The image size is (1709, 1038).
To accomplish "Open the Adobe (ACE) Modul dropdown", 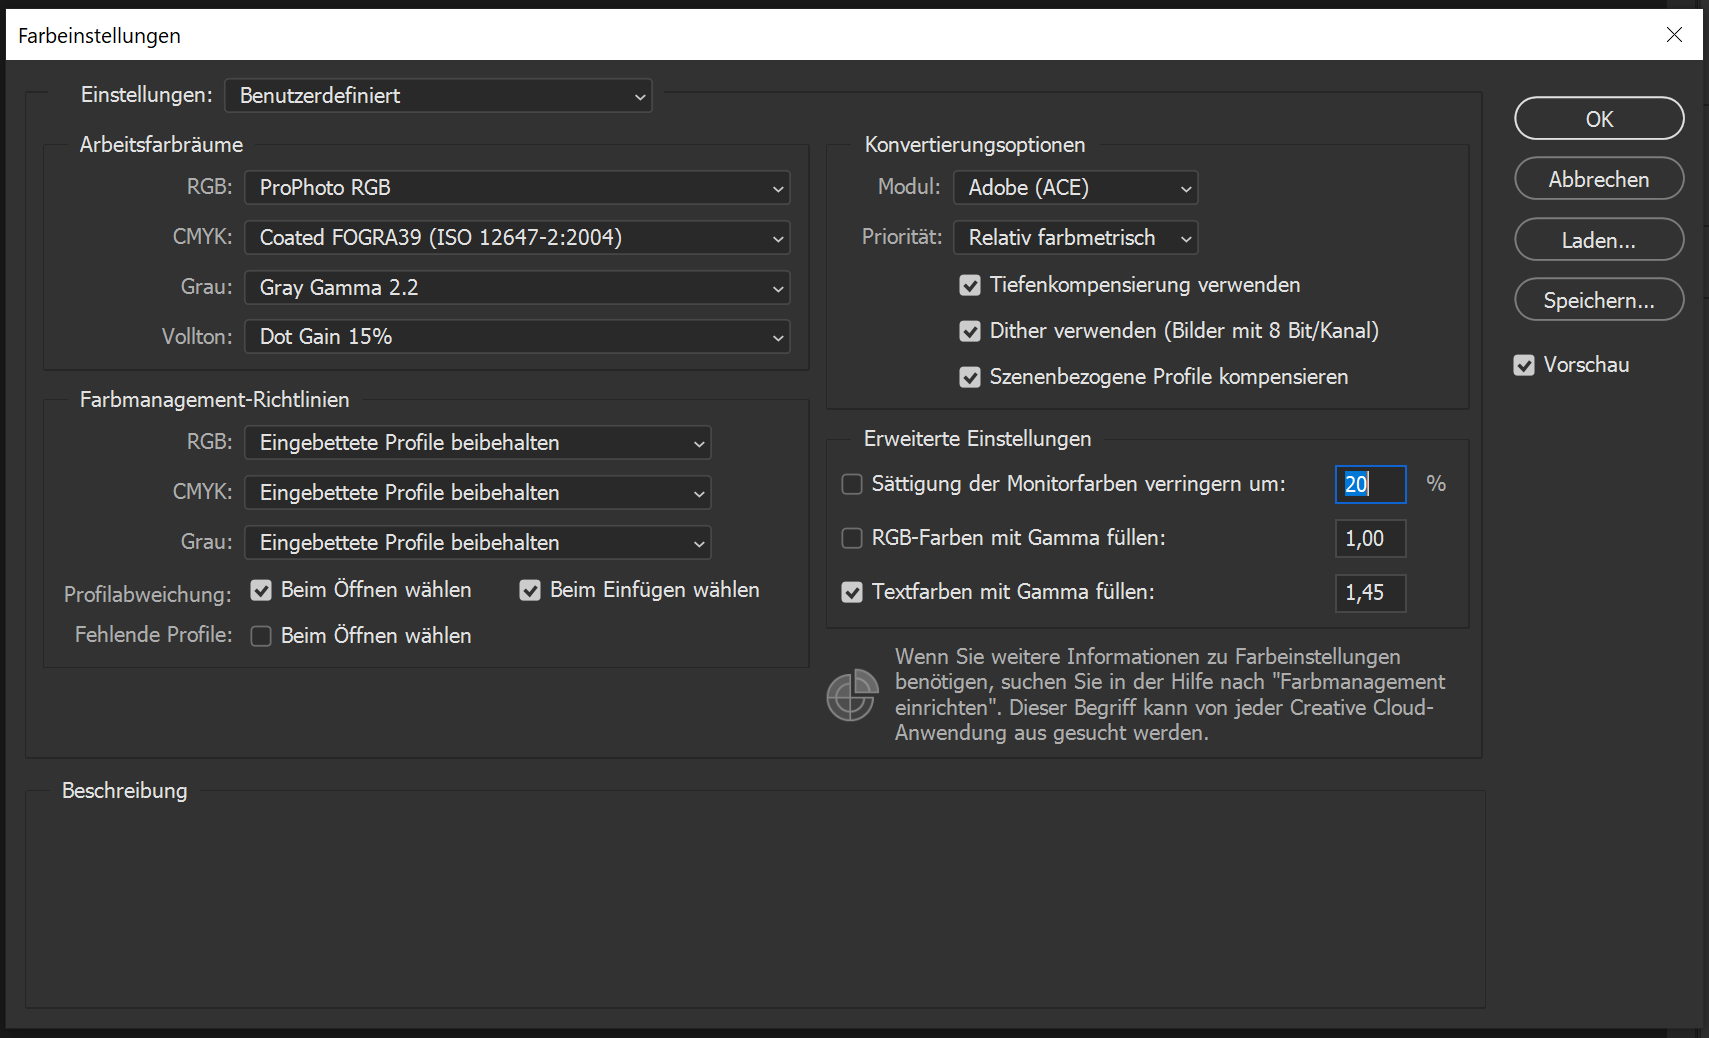I will [x=1076, y=188].
